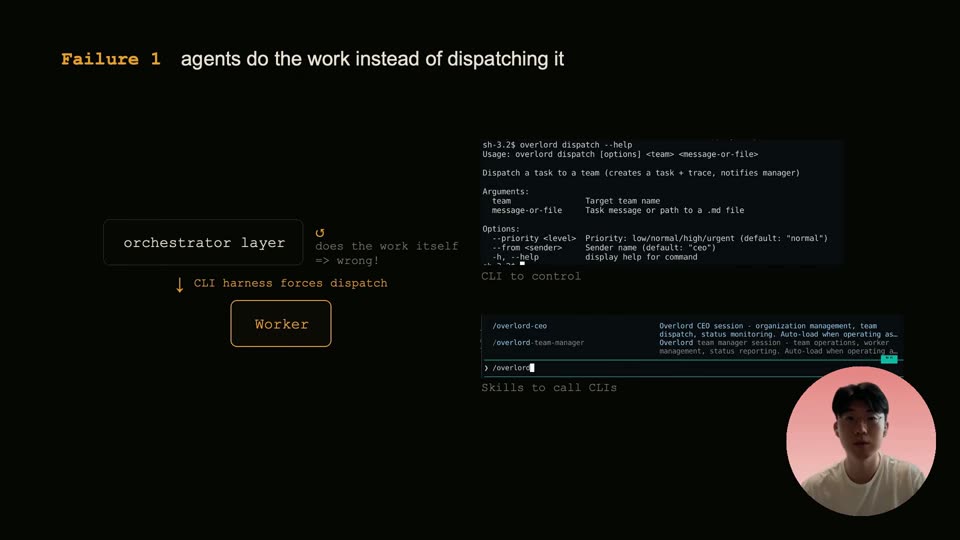Viewport: 960px width, 540px height.
Task: Click the orange down arrow beside 'CLI harness'
Action: pyautogui.click(x=179, y=285)
